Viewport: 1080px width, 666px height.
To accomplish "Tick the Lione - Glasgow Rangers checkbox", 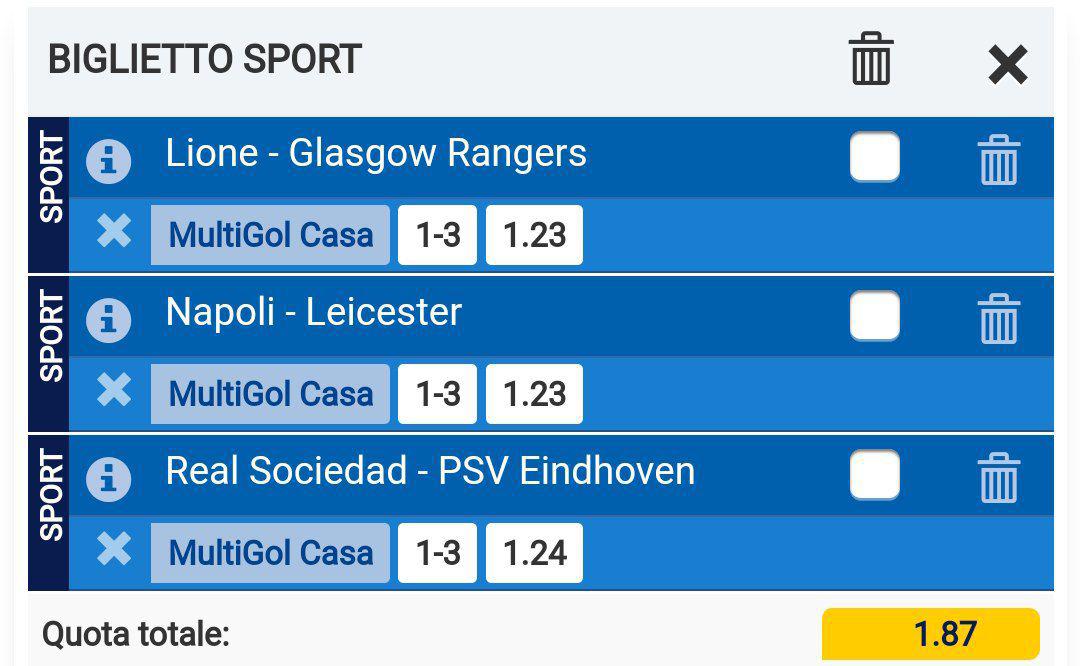I will [874, 157].
